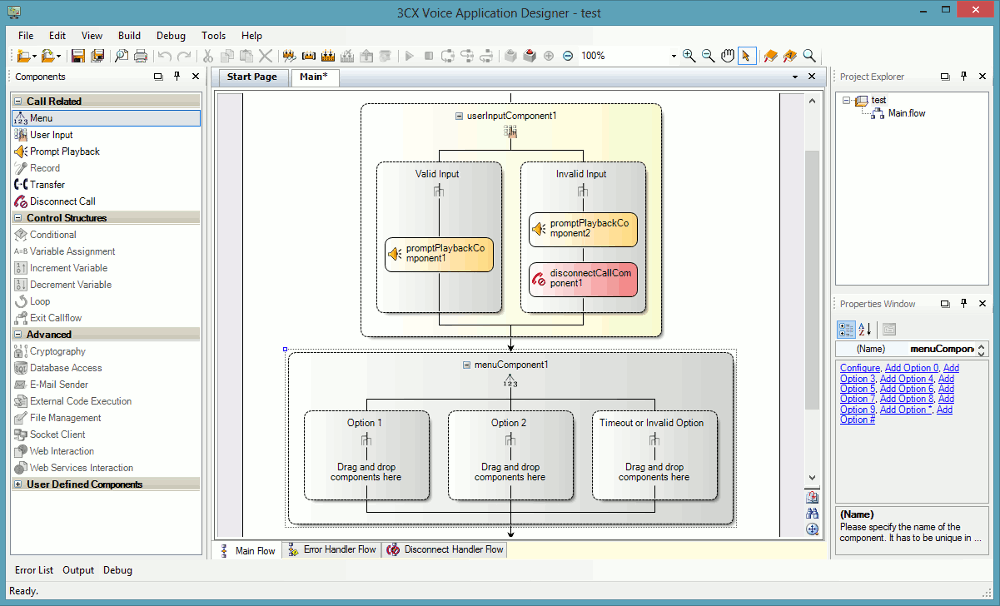The image size is (1000, 606).
Task: Click the Add Option 4 link
Action: (x=906, y=378)
